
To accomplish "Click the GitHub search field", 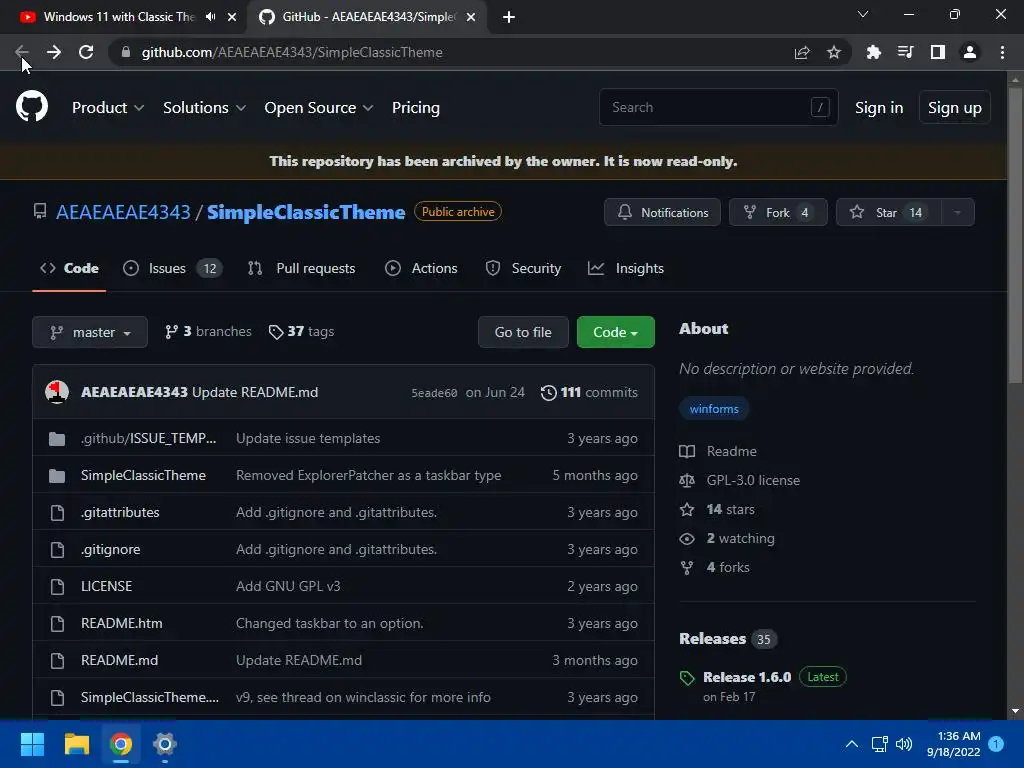I will (x=718, y=107).
